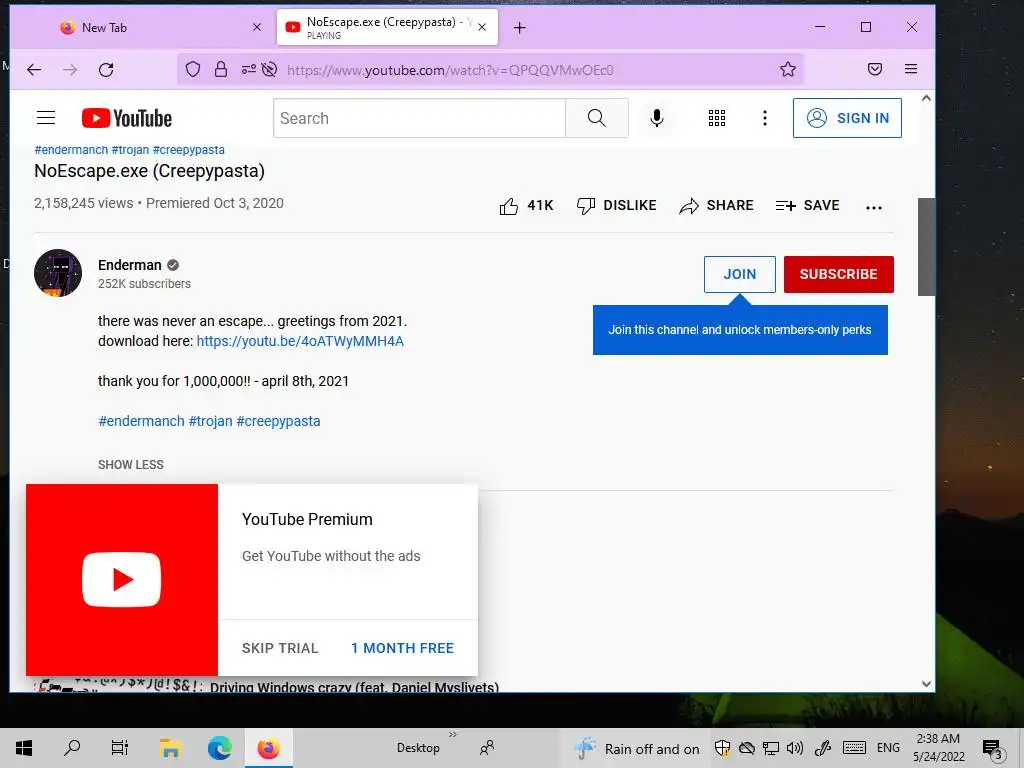Expand the Desktop toolbar chevron
This screenshot has width=1024, height=768.
453,735
